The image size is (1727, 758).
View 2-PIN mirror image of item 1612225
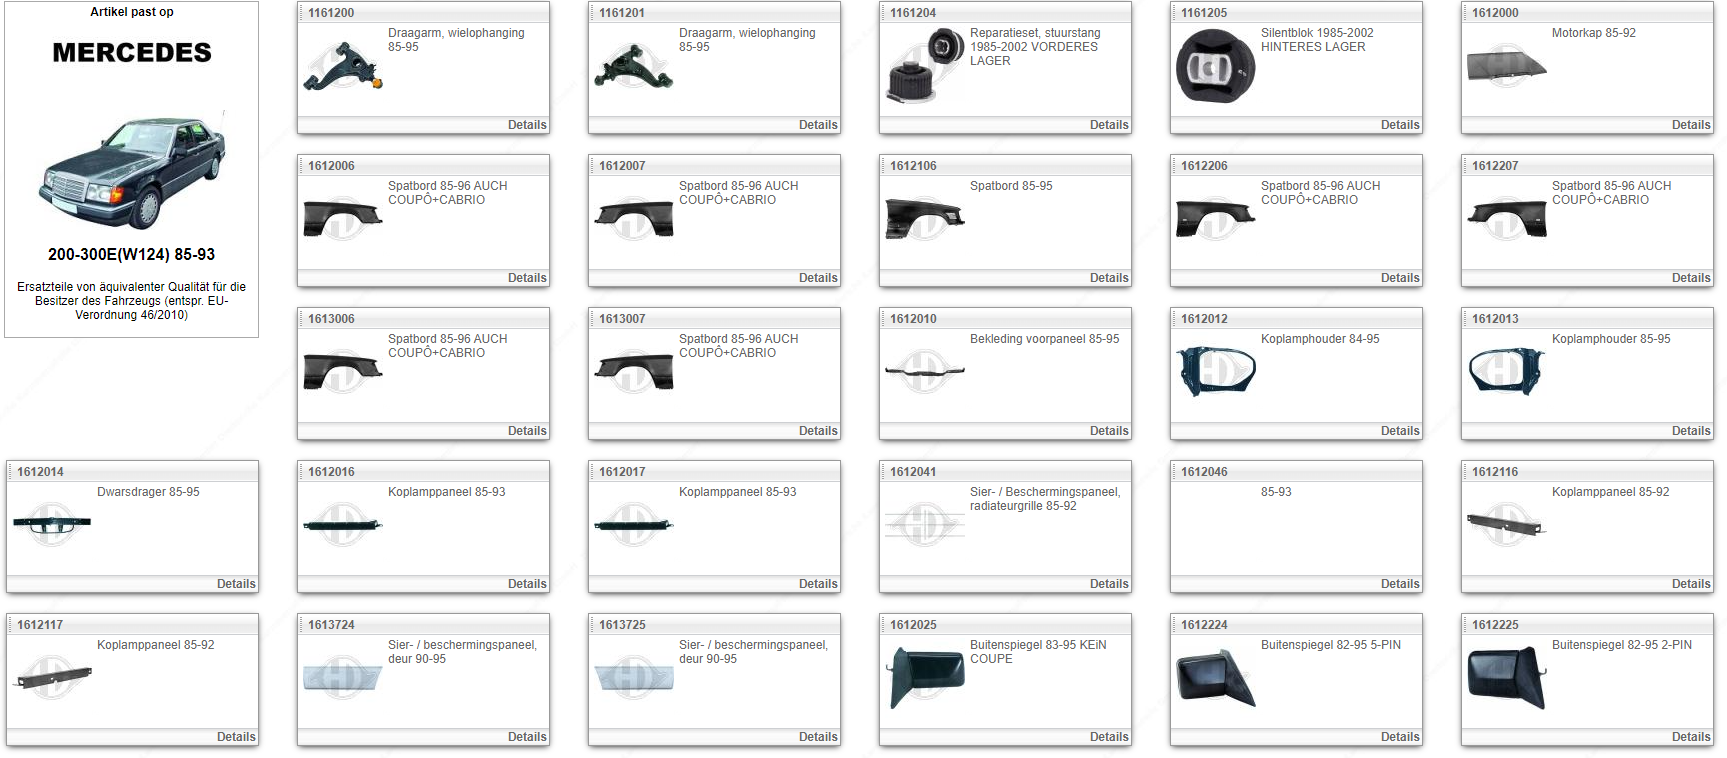pyautogui.click(x=1507, y=678)
